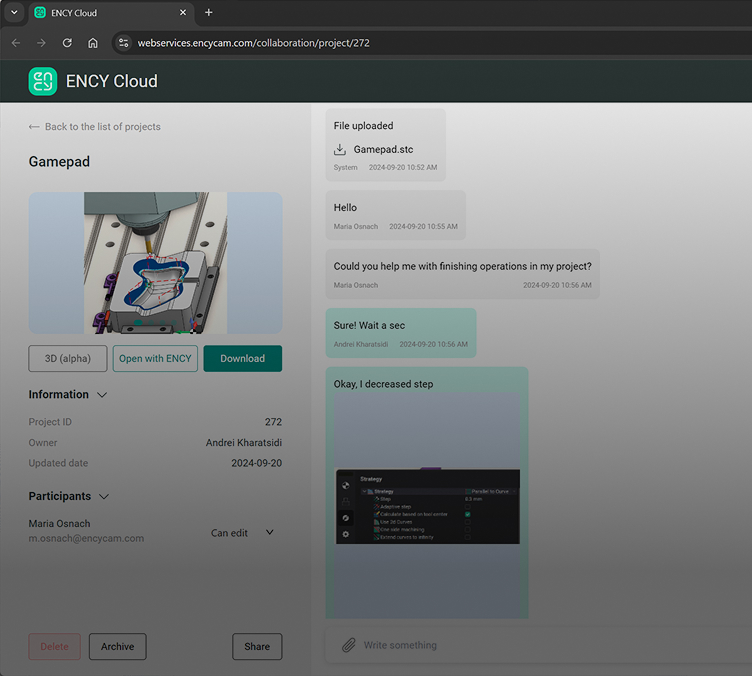Open the tab search dropdown
The height and width of the screenshot is (676, 752).
point(14,12)
